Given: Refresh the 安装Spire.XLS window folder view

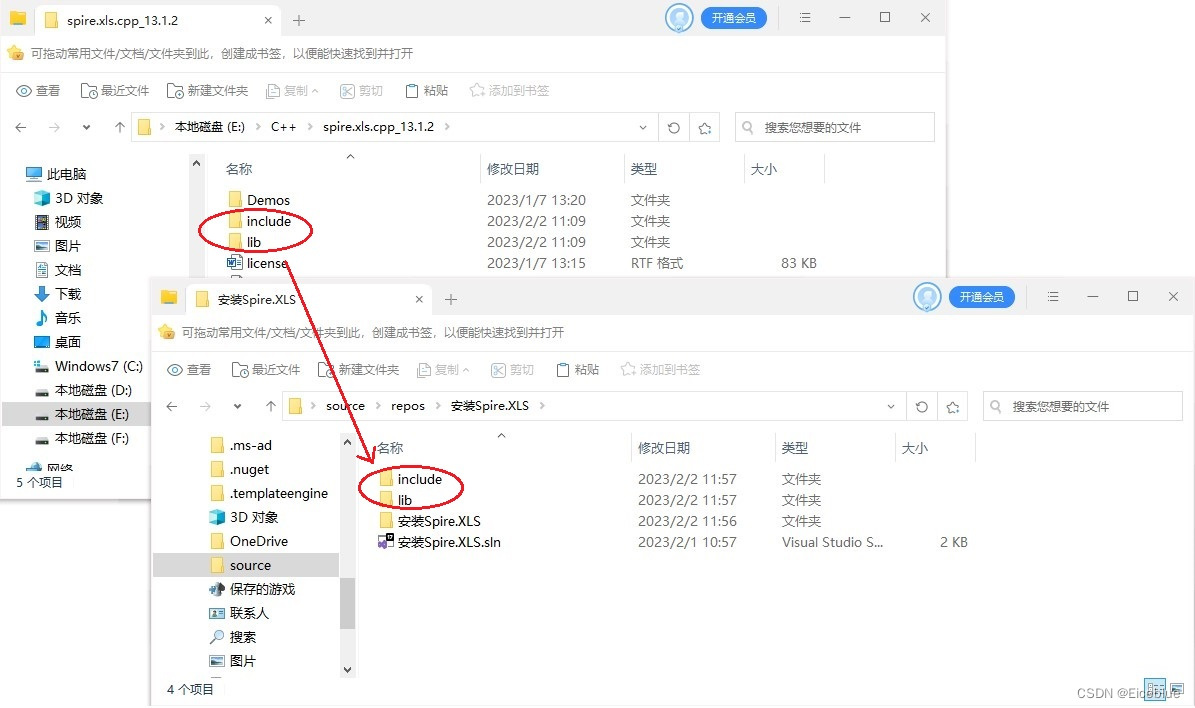Looking at the screenshot, I should pyautogui.click(x=921, y=407).
